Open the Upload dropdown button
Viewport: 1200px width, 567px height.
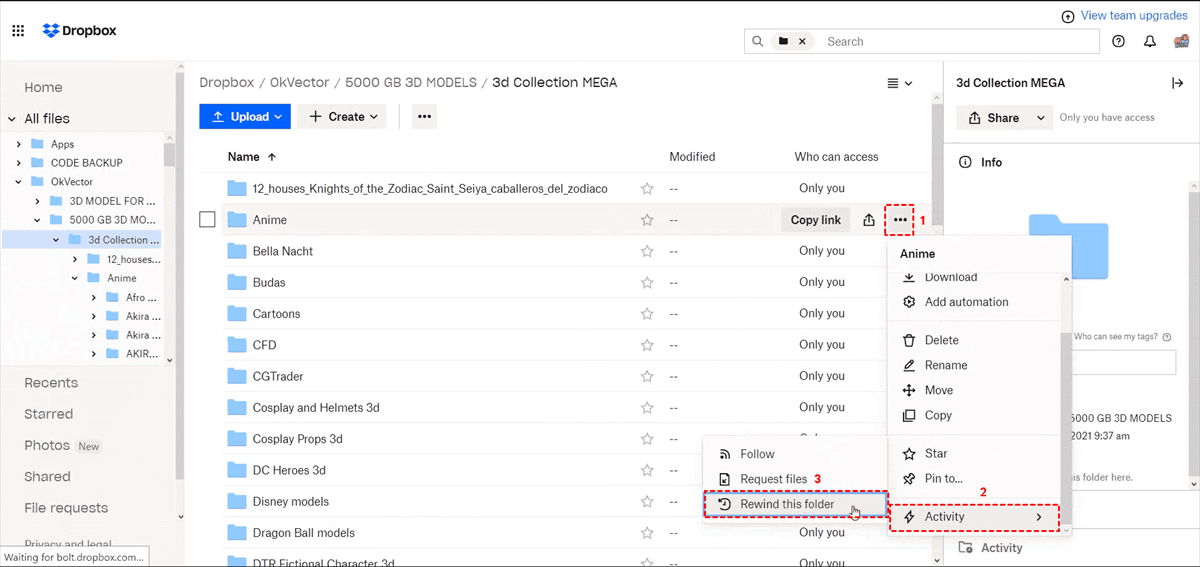click(245, 117)
